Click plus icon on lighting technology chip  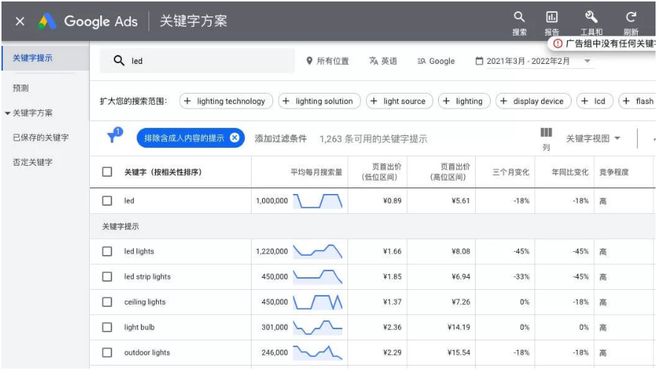(x=187, y=101)
